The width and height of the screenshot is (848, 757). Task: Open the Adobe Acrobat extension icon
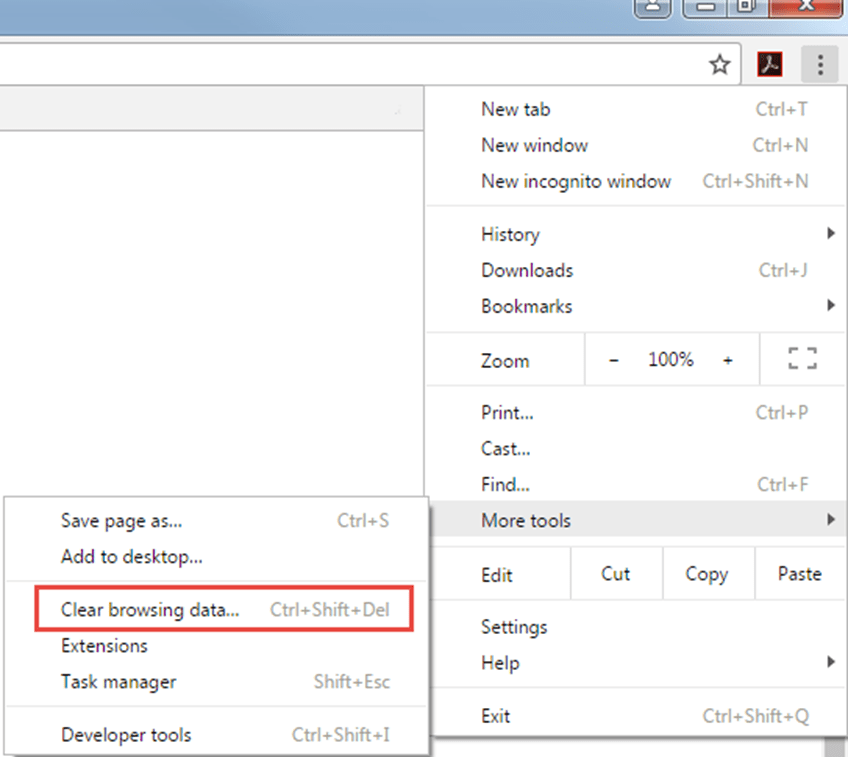(x=770, y=65)
